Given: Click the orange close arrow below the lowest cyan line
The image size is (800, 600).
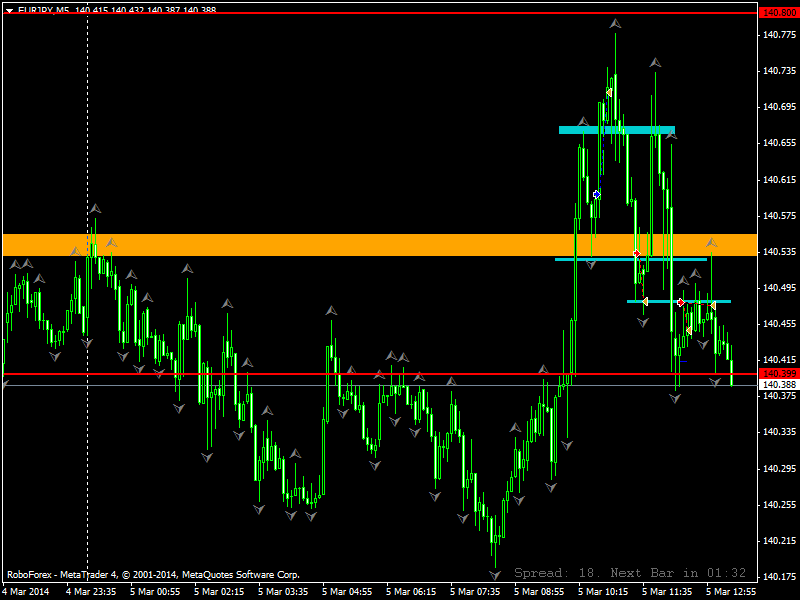Looking at the screenshot, I should pos(689,331).
